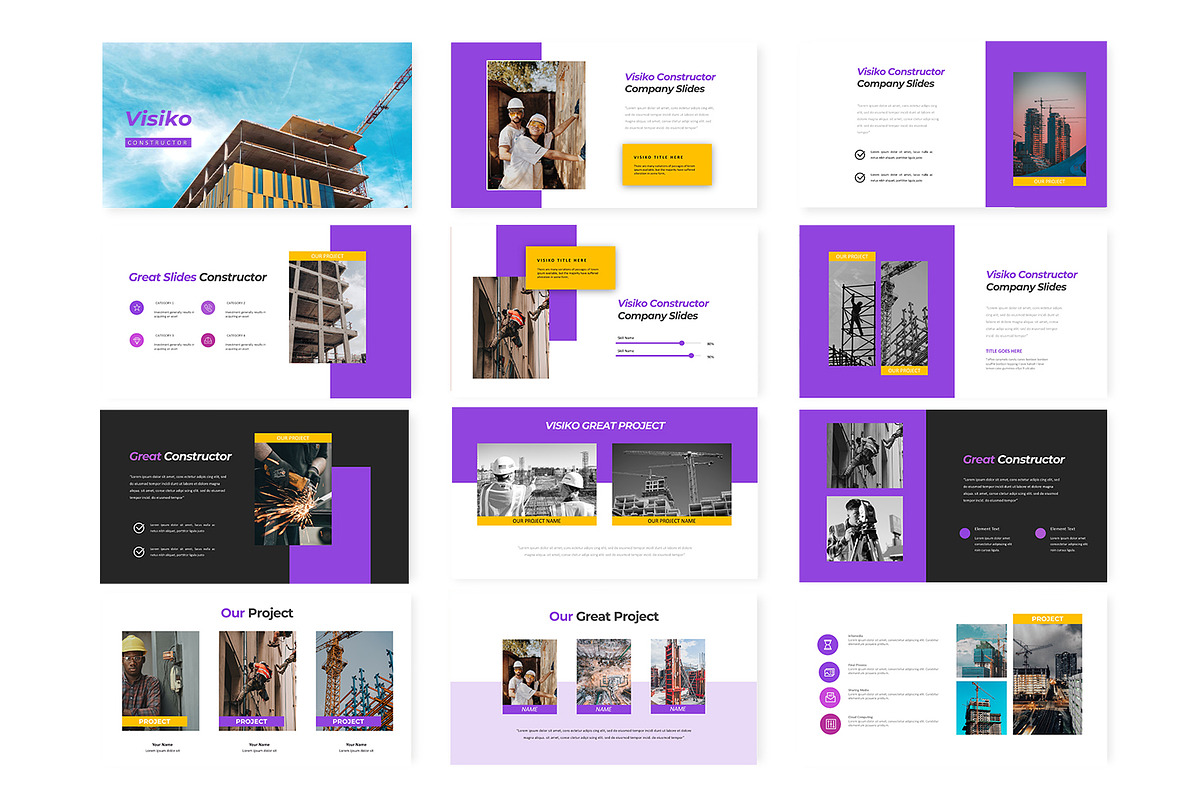Screen dimensions: 1200x800
Task: Click the 'TITLE GOES HERE' text
Action: coord(1004,351)
